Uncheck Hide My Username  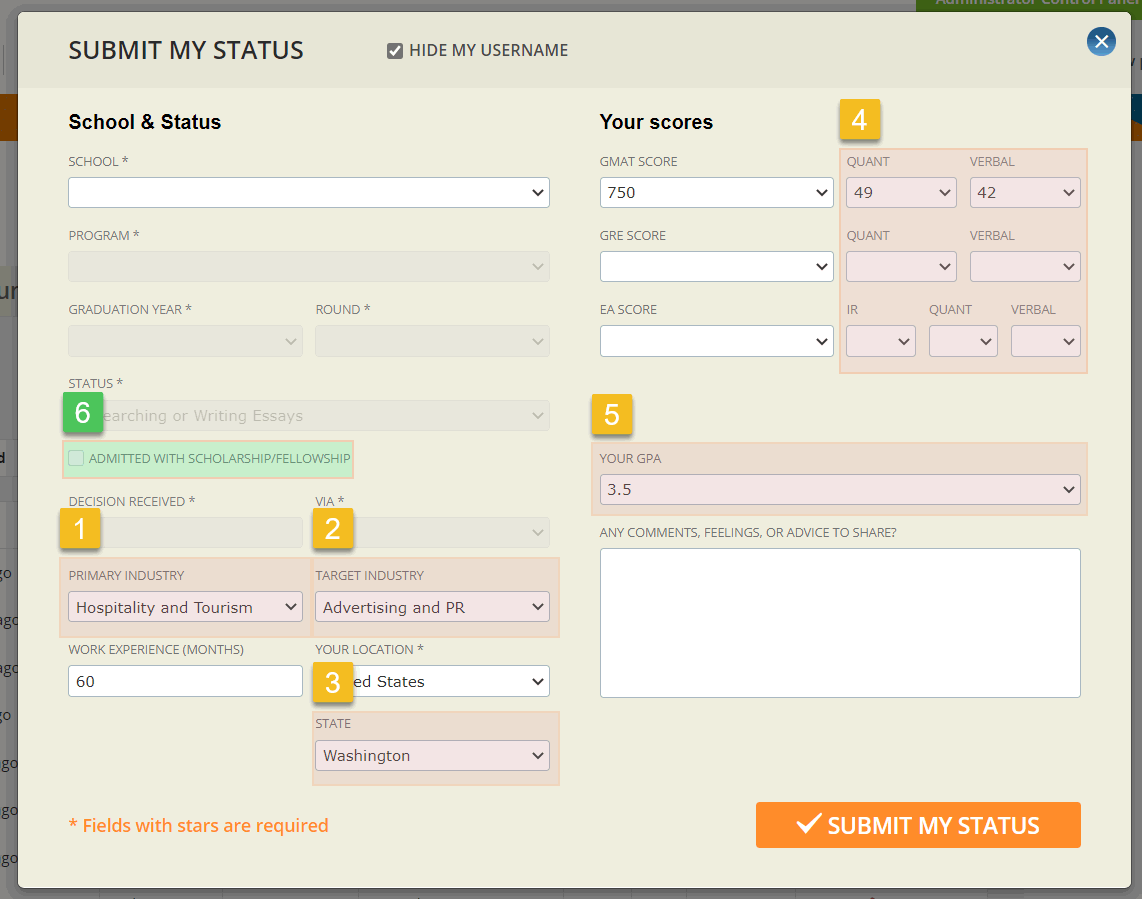pyautogui.click(x=394, y=50)
